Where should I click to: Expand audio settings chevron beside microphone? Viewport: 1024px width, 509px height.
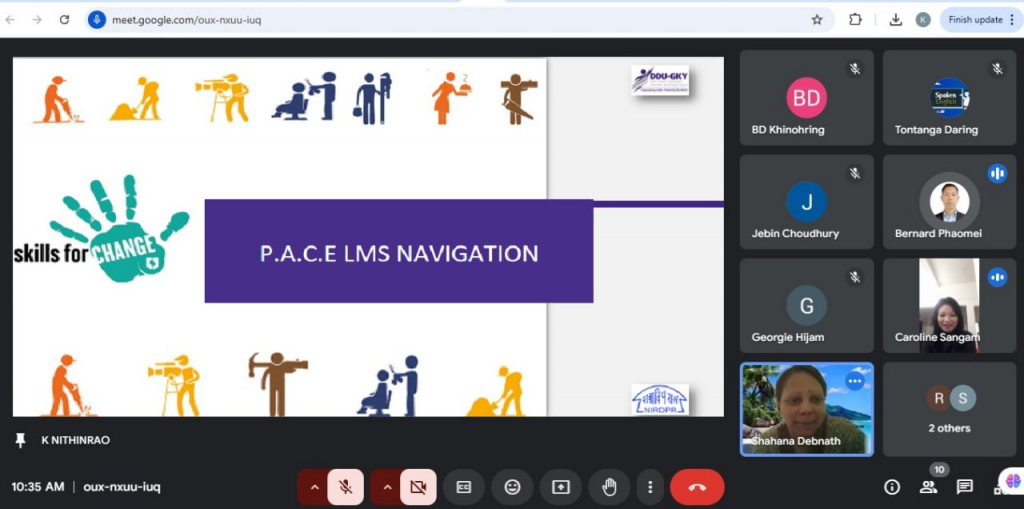[314, 487]
